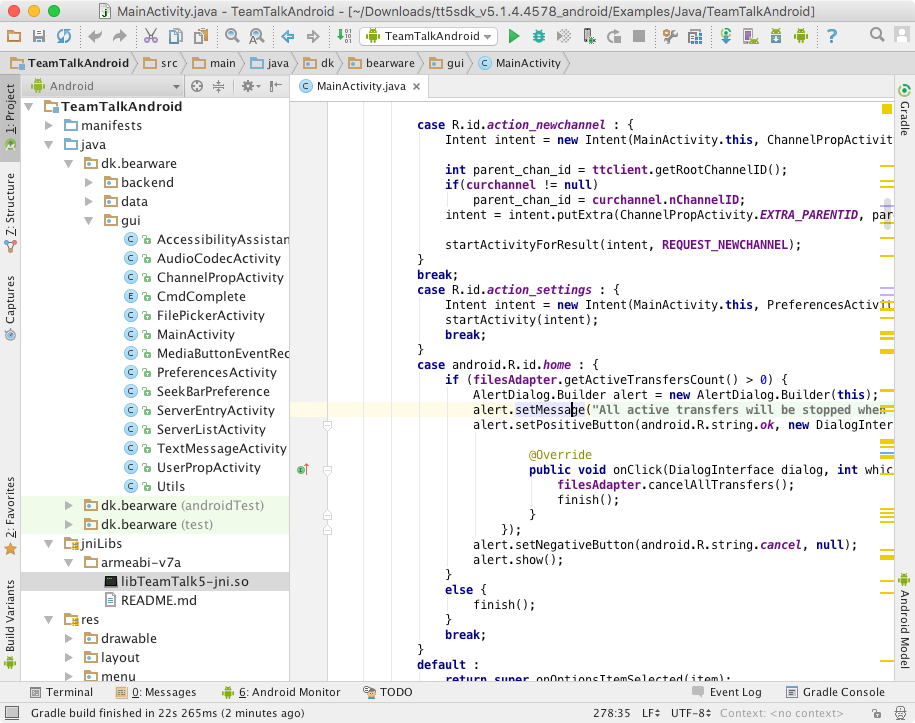Click the Save All floppy disk icon
This screenshot has width=915, height=723.
pos(39,36)
